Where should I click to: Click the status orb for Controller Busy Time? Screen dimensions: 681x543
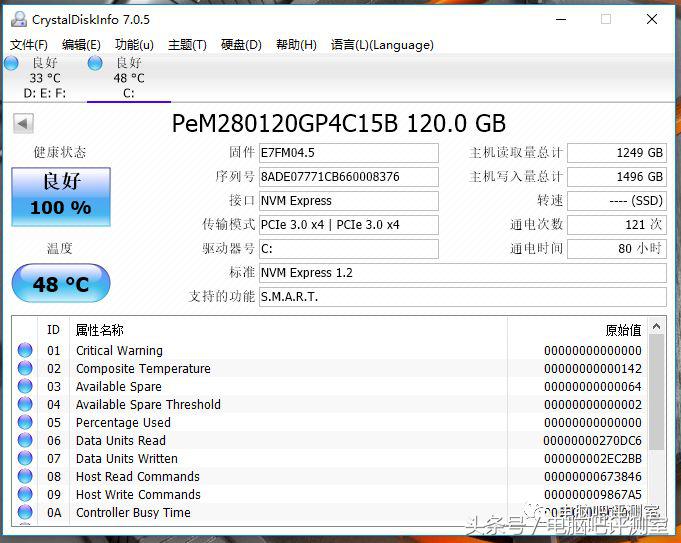click(25, 513)
